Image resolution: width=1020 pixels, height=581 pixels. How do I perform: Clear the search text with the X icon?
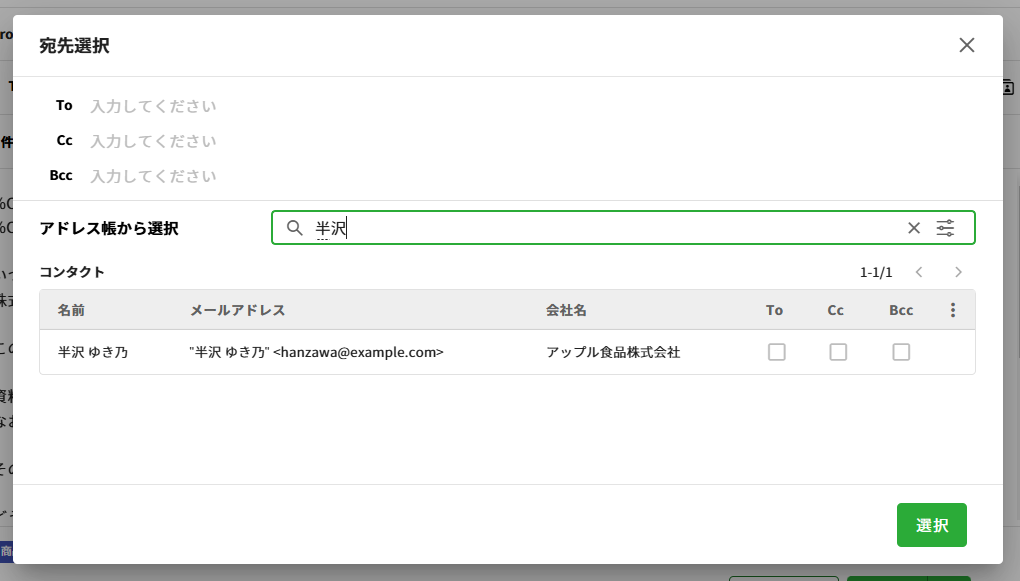pos(913,228)
